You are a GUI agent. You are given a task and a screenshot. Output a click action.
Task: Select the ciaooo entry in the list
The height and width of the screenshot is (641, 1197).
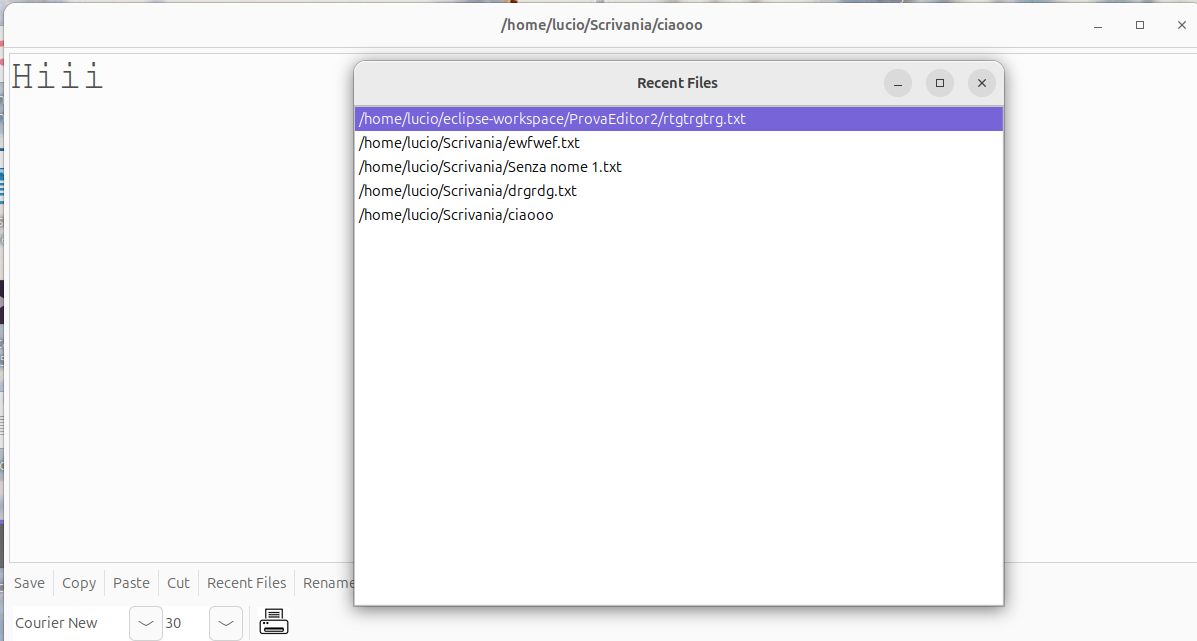point(456,214)
